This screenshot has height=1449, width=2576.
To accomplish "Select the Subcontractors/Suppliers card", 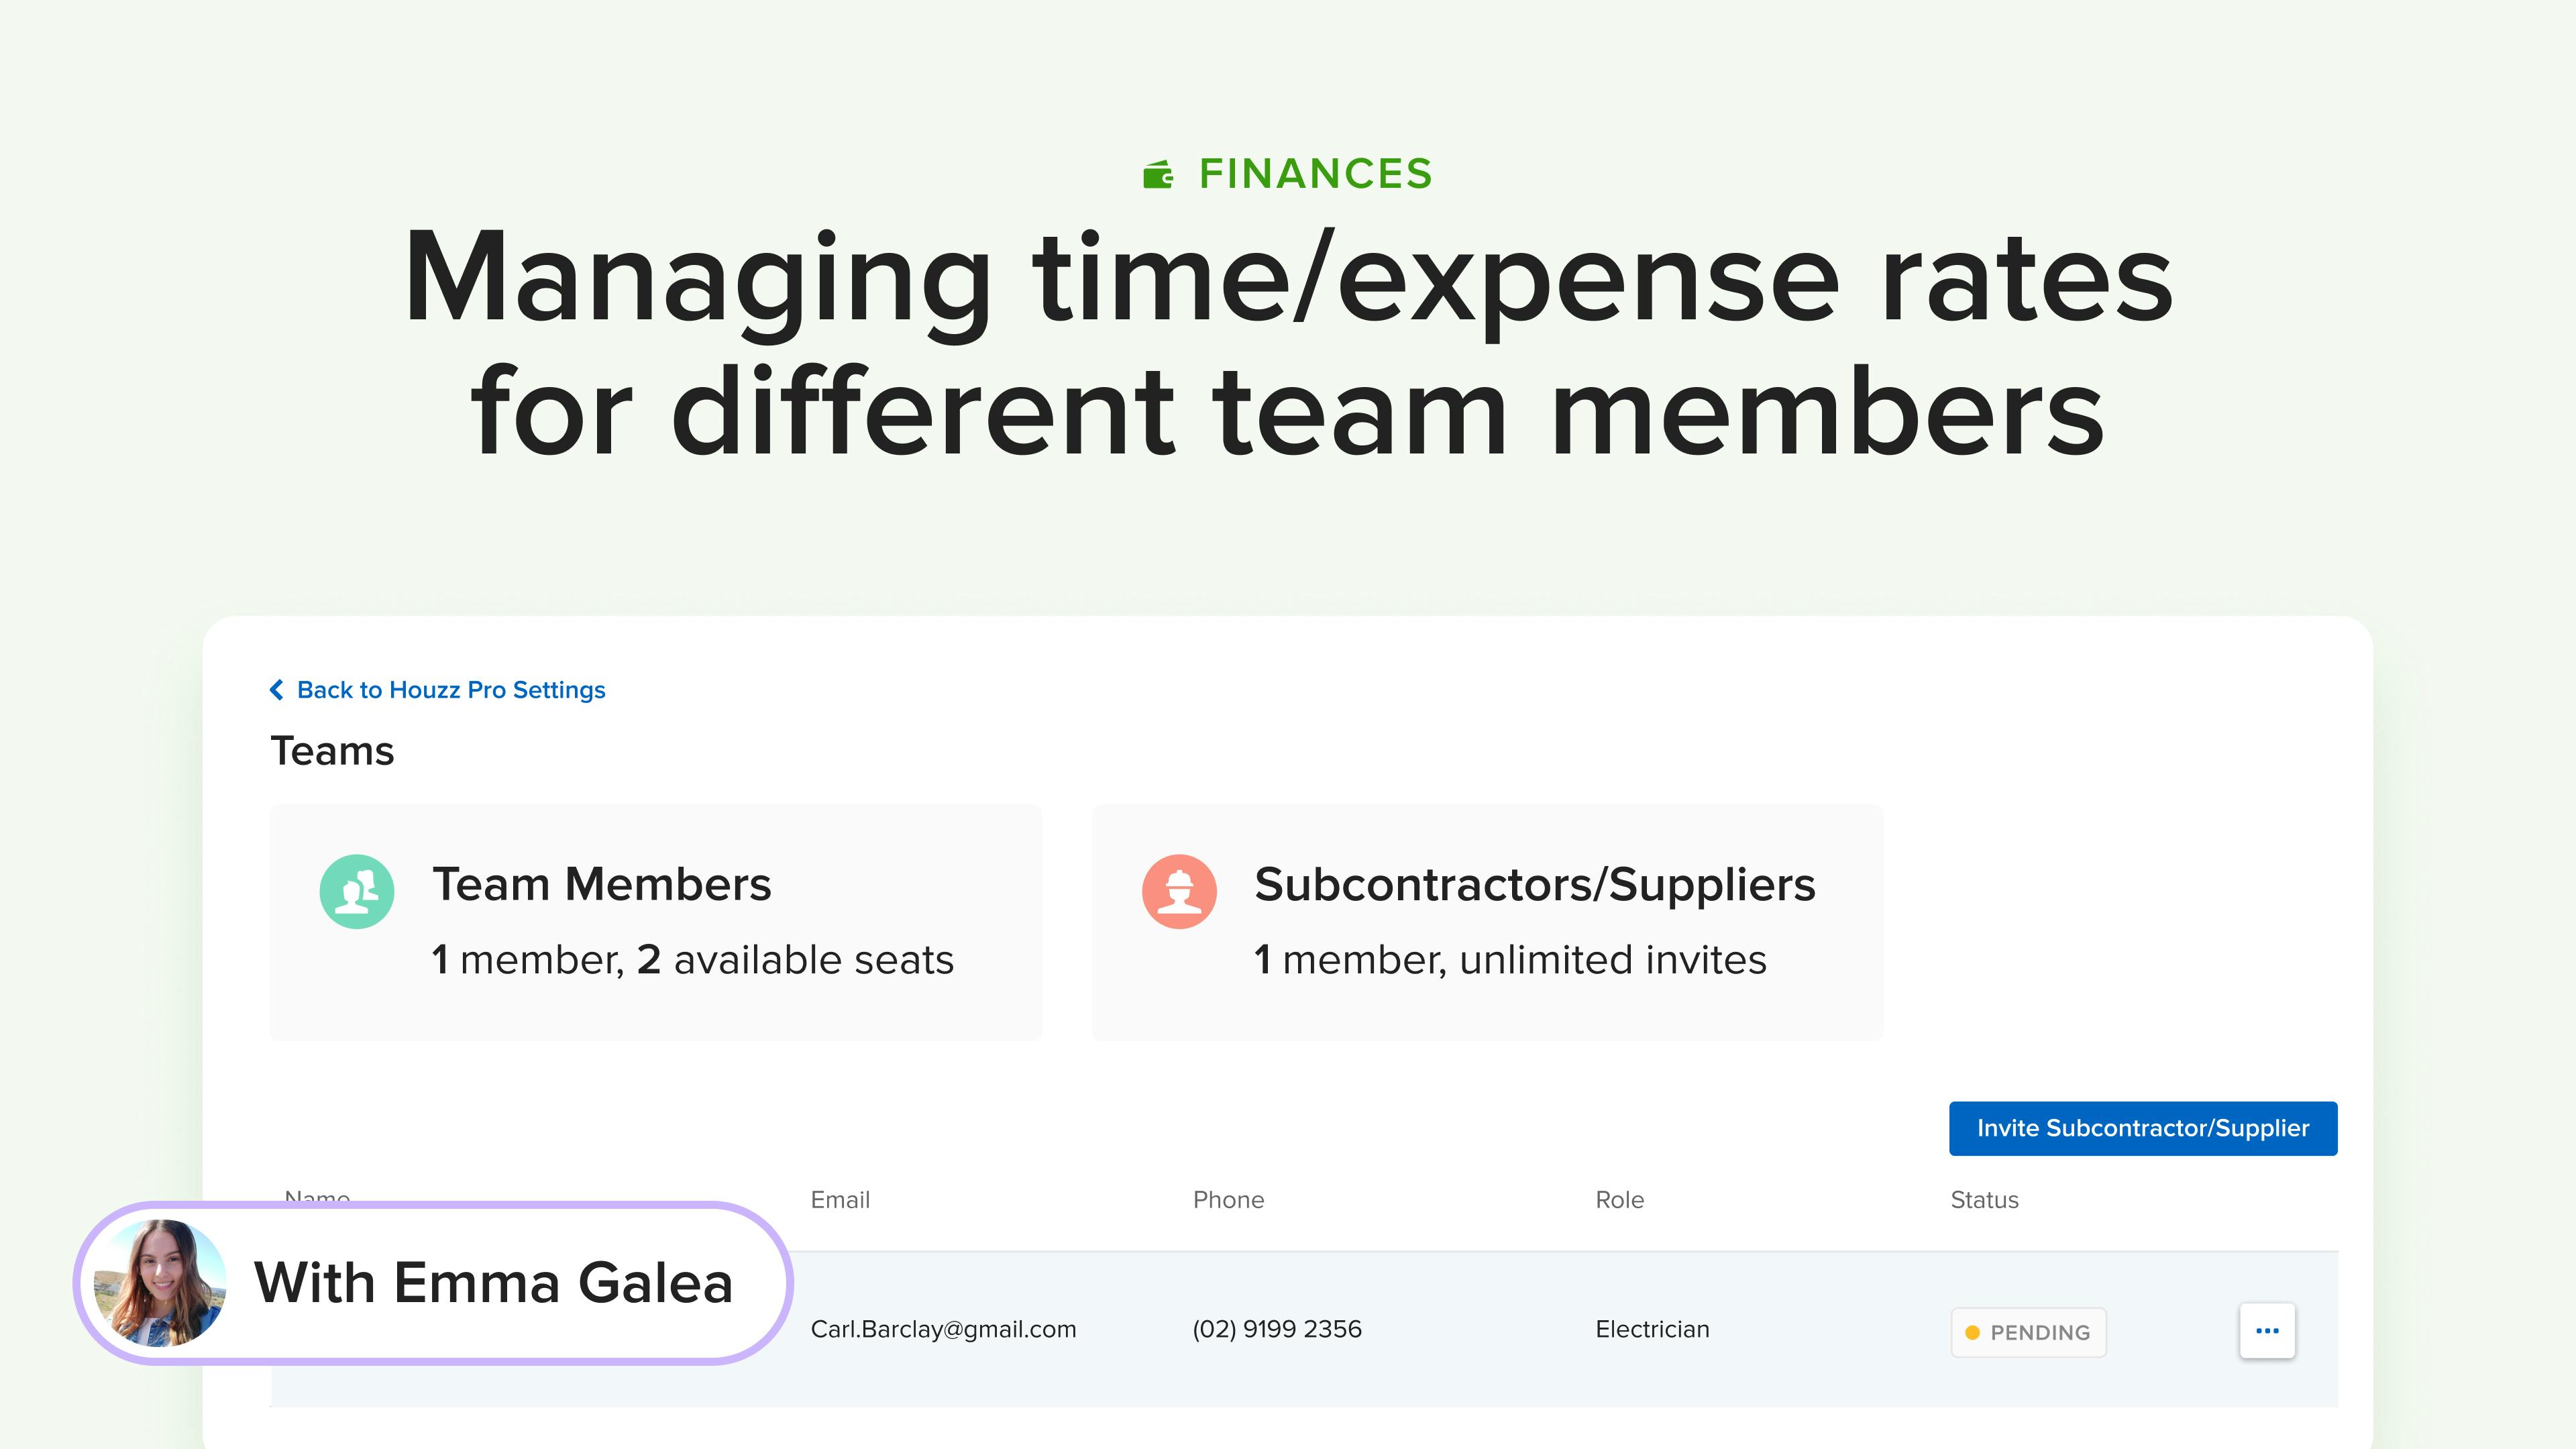I will pyautogui.click(x=1487, y=922).
